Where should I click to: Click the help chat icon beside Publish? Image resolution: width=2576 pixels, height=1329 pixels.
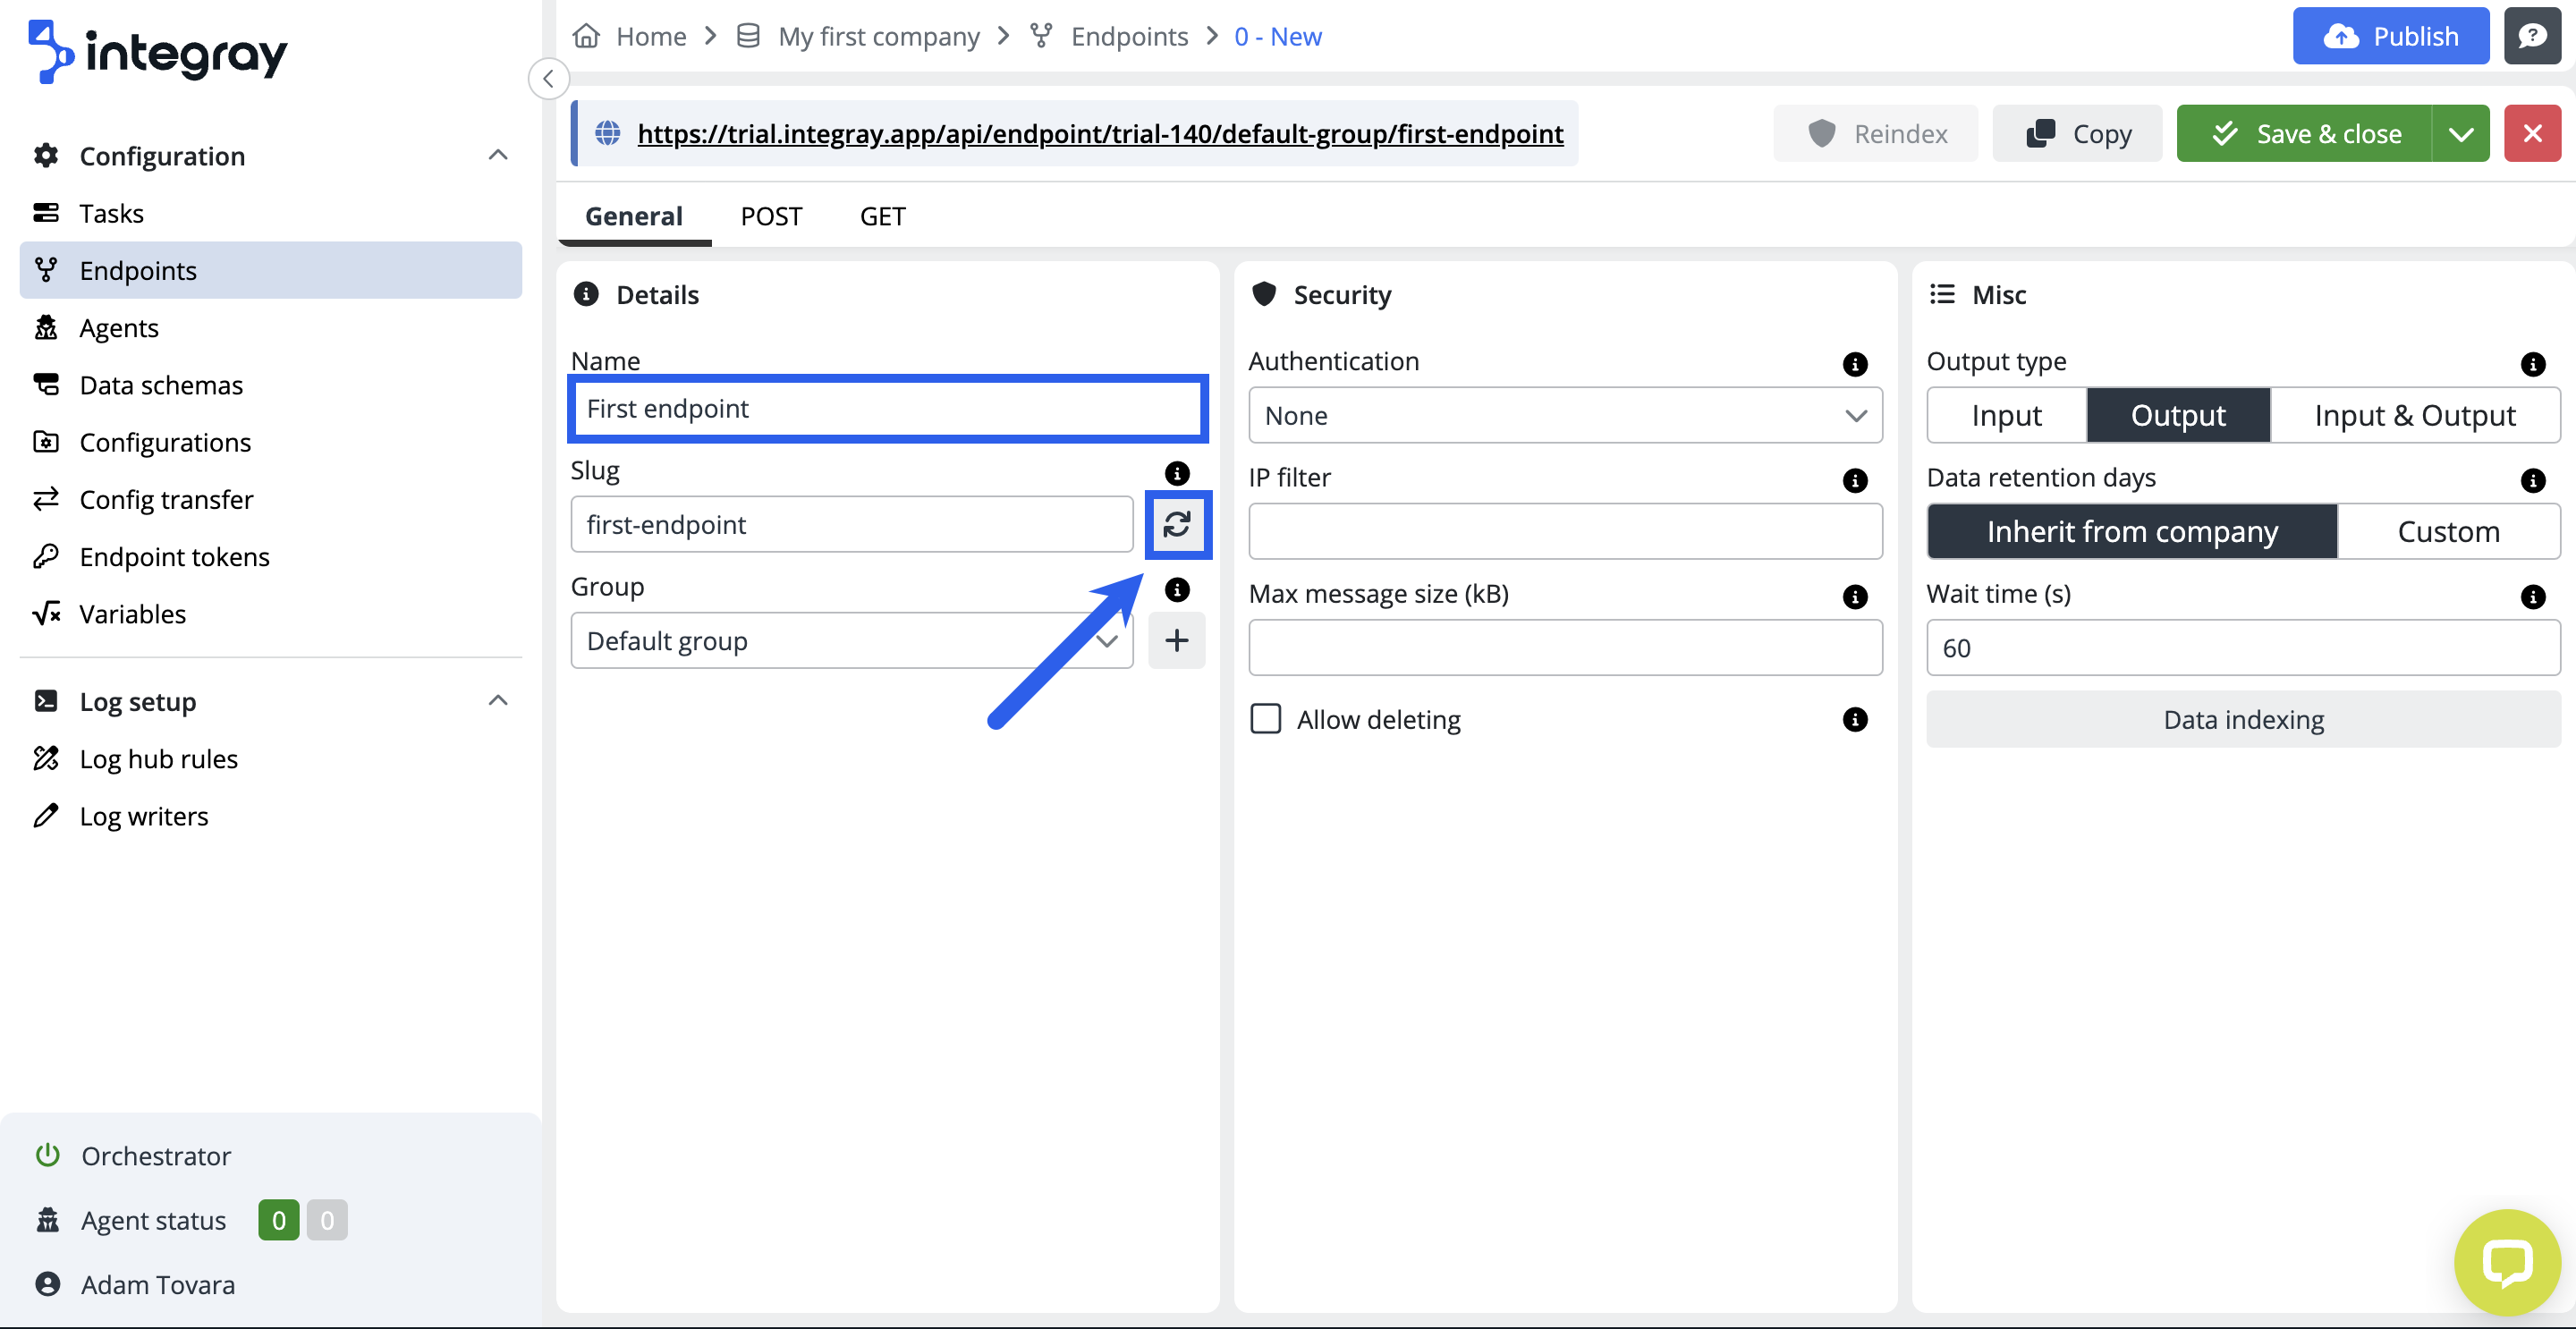point(2531,36)
